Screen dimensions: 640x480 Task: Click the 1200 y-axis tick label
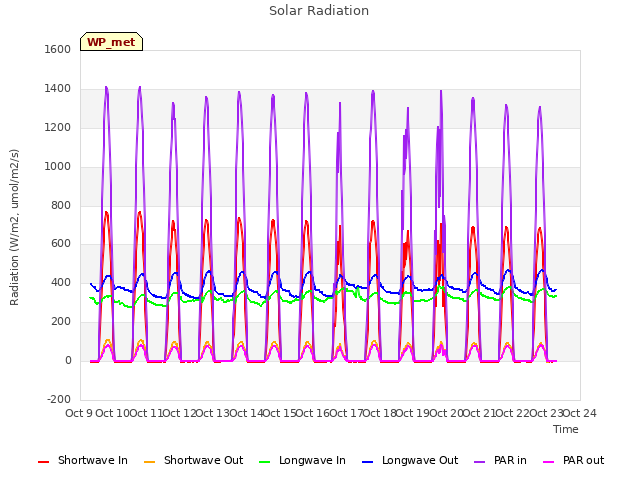coord(58,128)
